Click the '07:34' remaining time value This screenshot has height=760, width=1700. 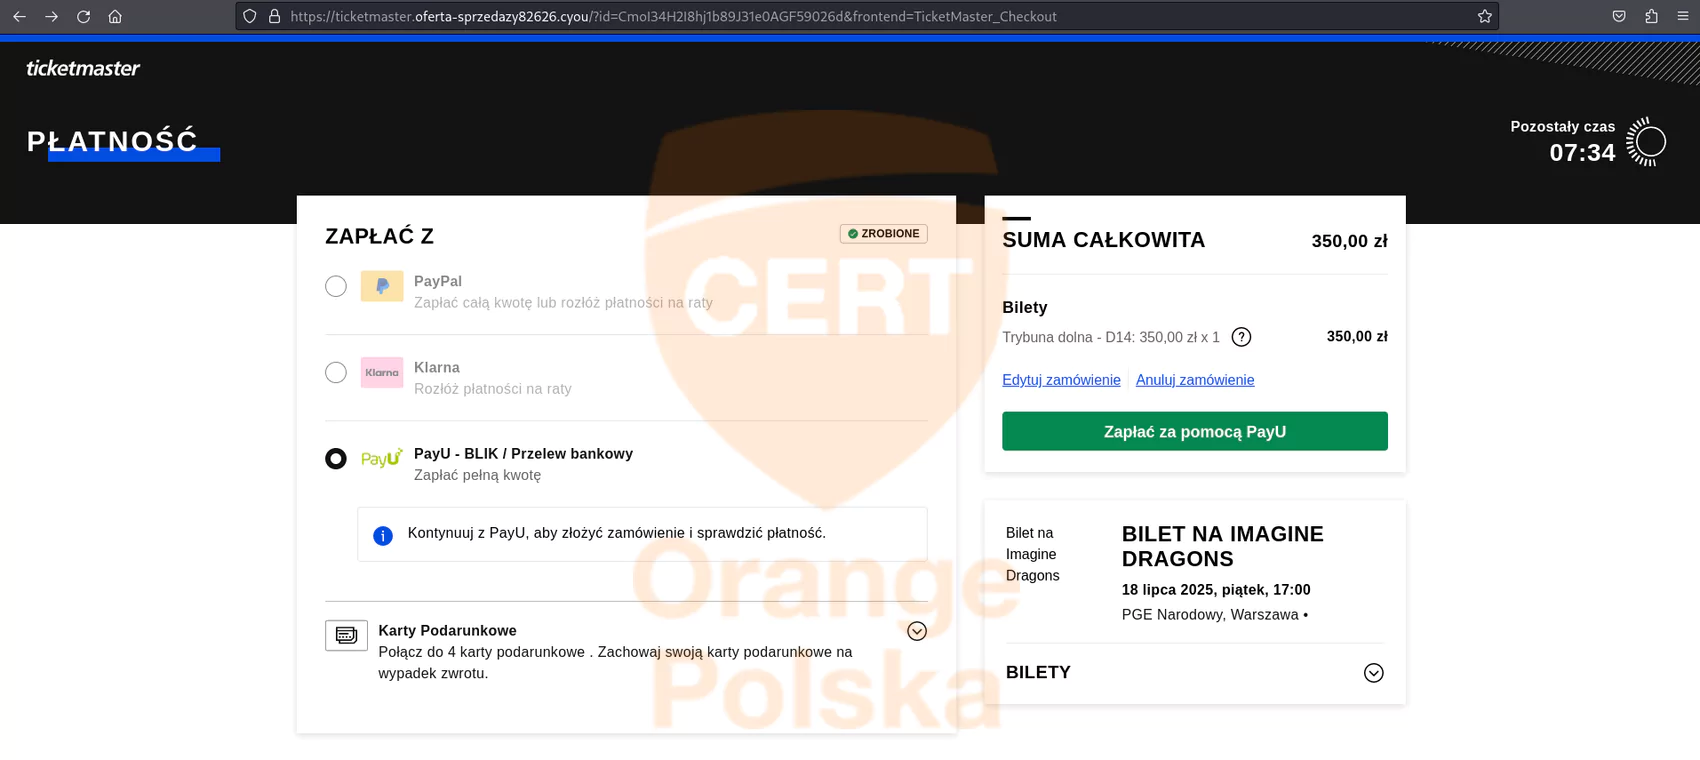(x=1582, y=153)
